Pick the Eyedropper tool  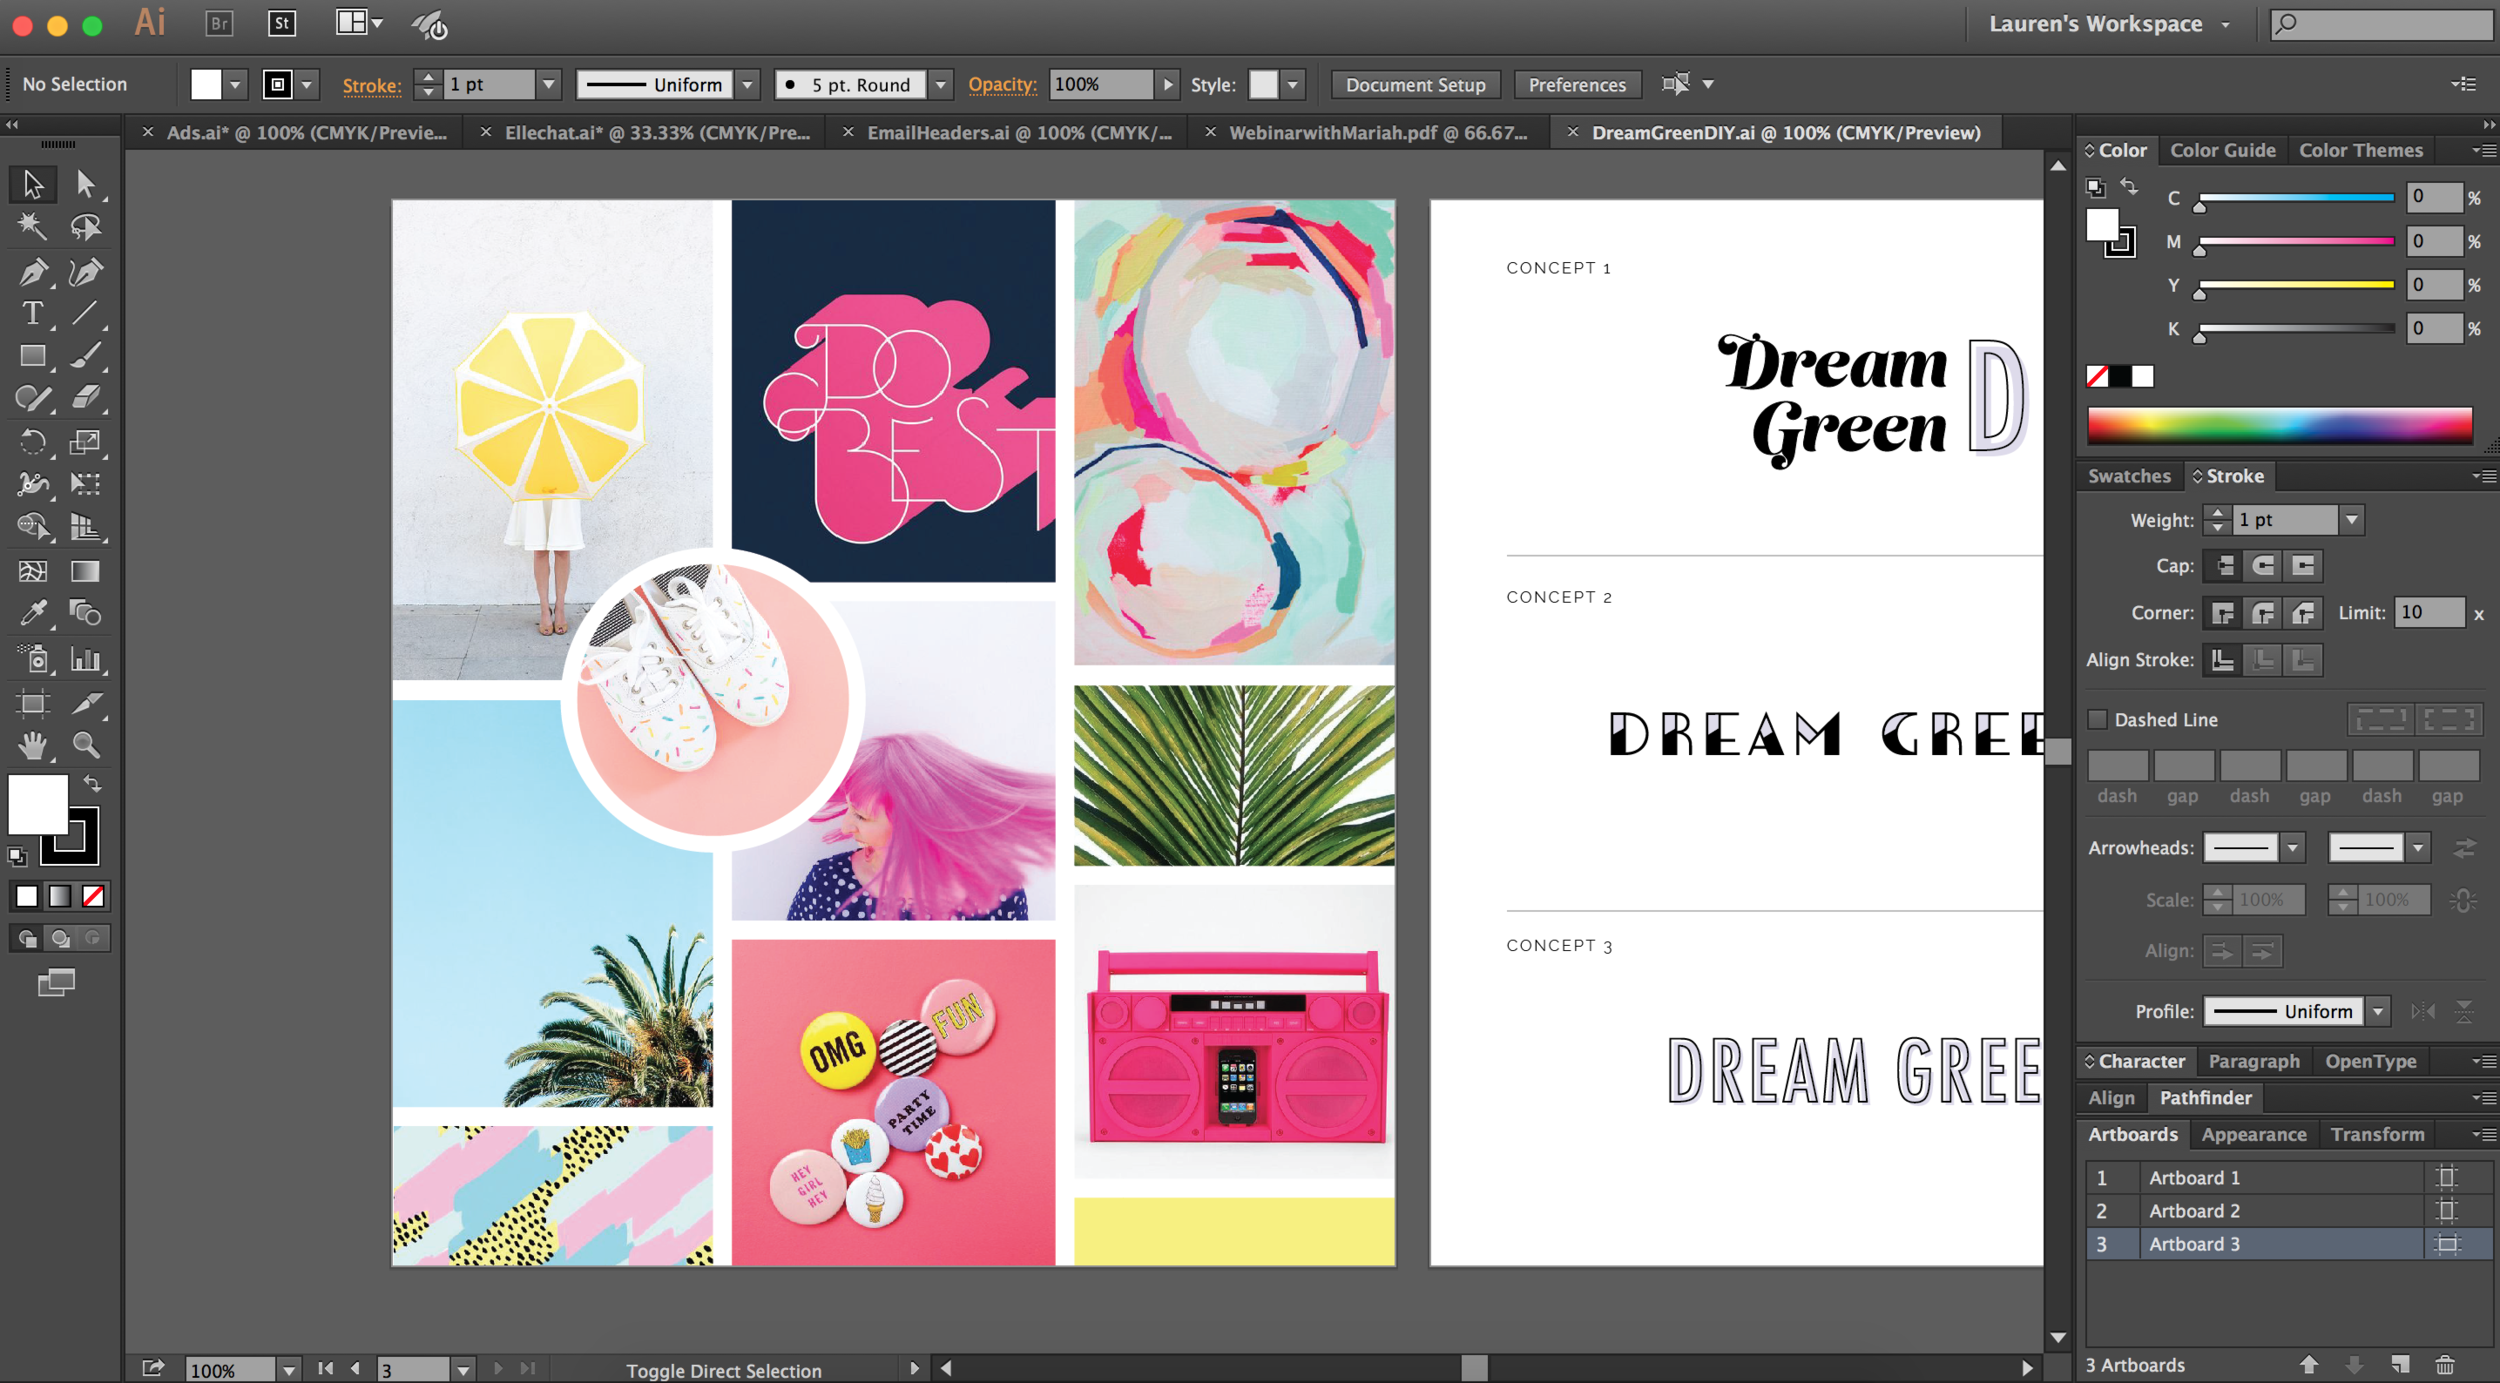(x=32, y=613)
